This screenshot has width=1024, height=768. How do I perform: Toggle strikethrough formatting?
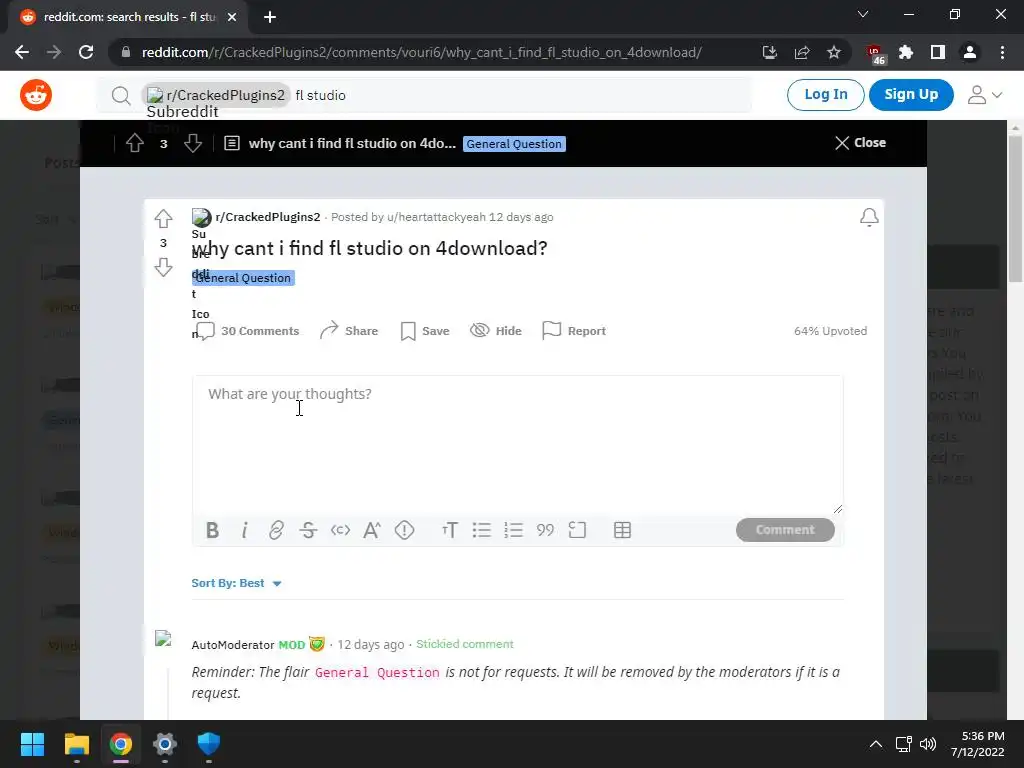(308, 530)
